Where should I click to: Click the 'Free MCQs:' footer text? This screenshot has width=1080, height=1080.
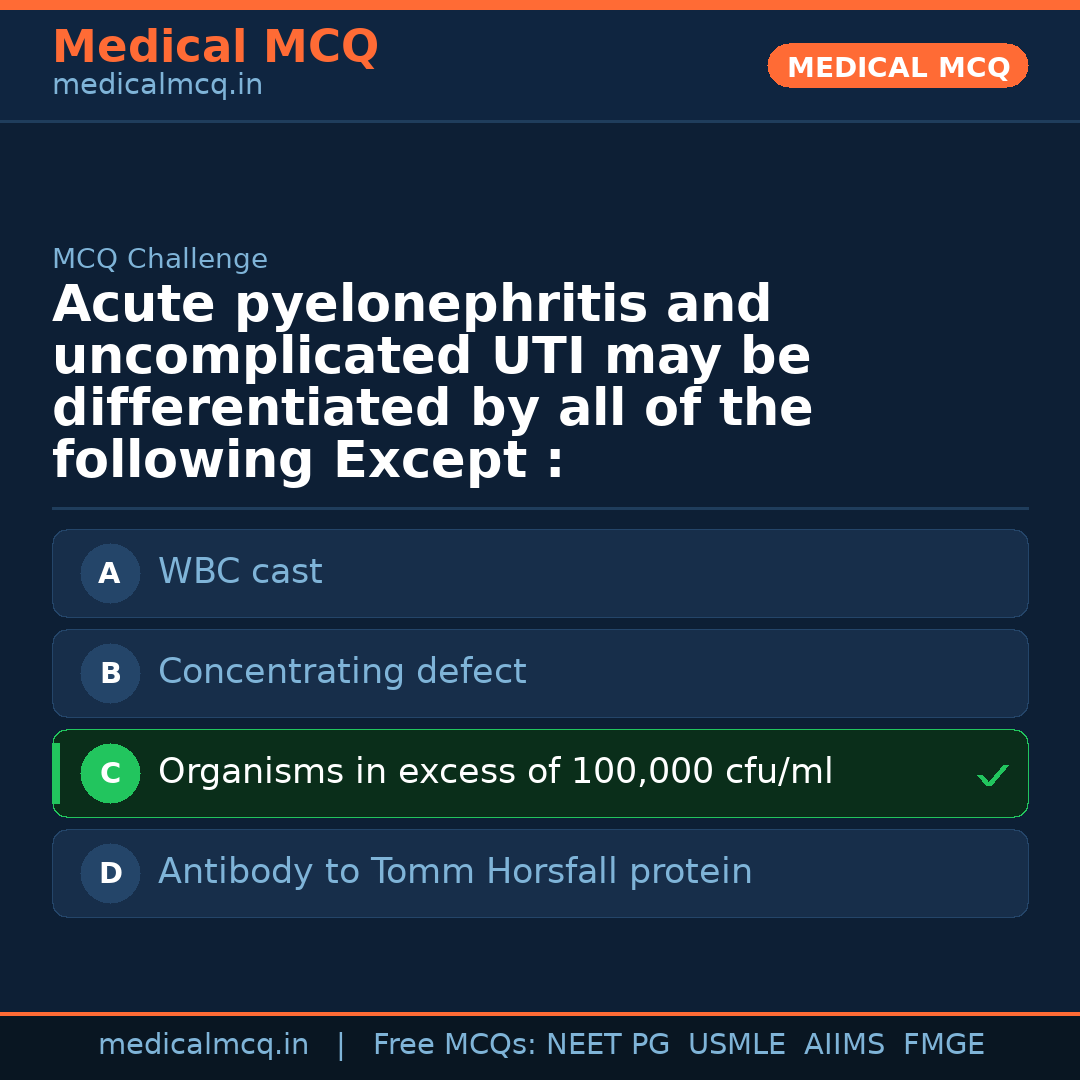tap(455, 1045)
